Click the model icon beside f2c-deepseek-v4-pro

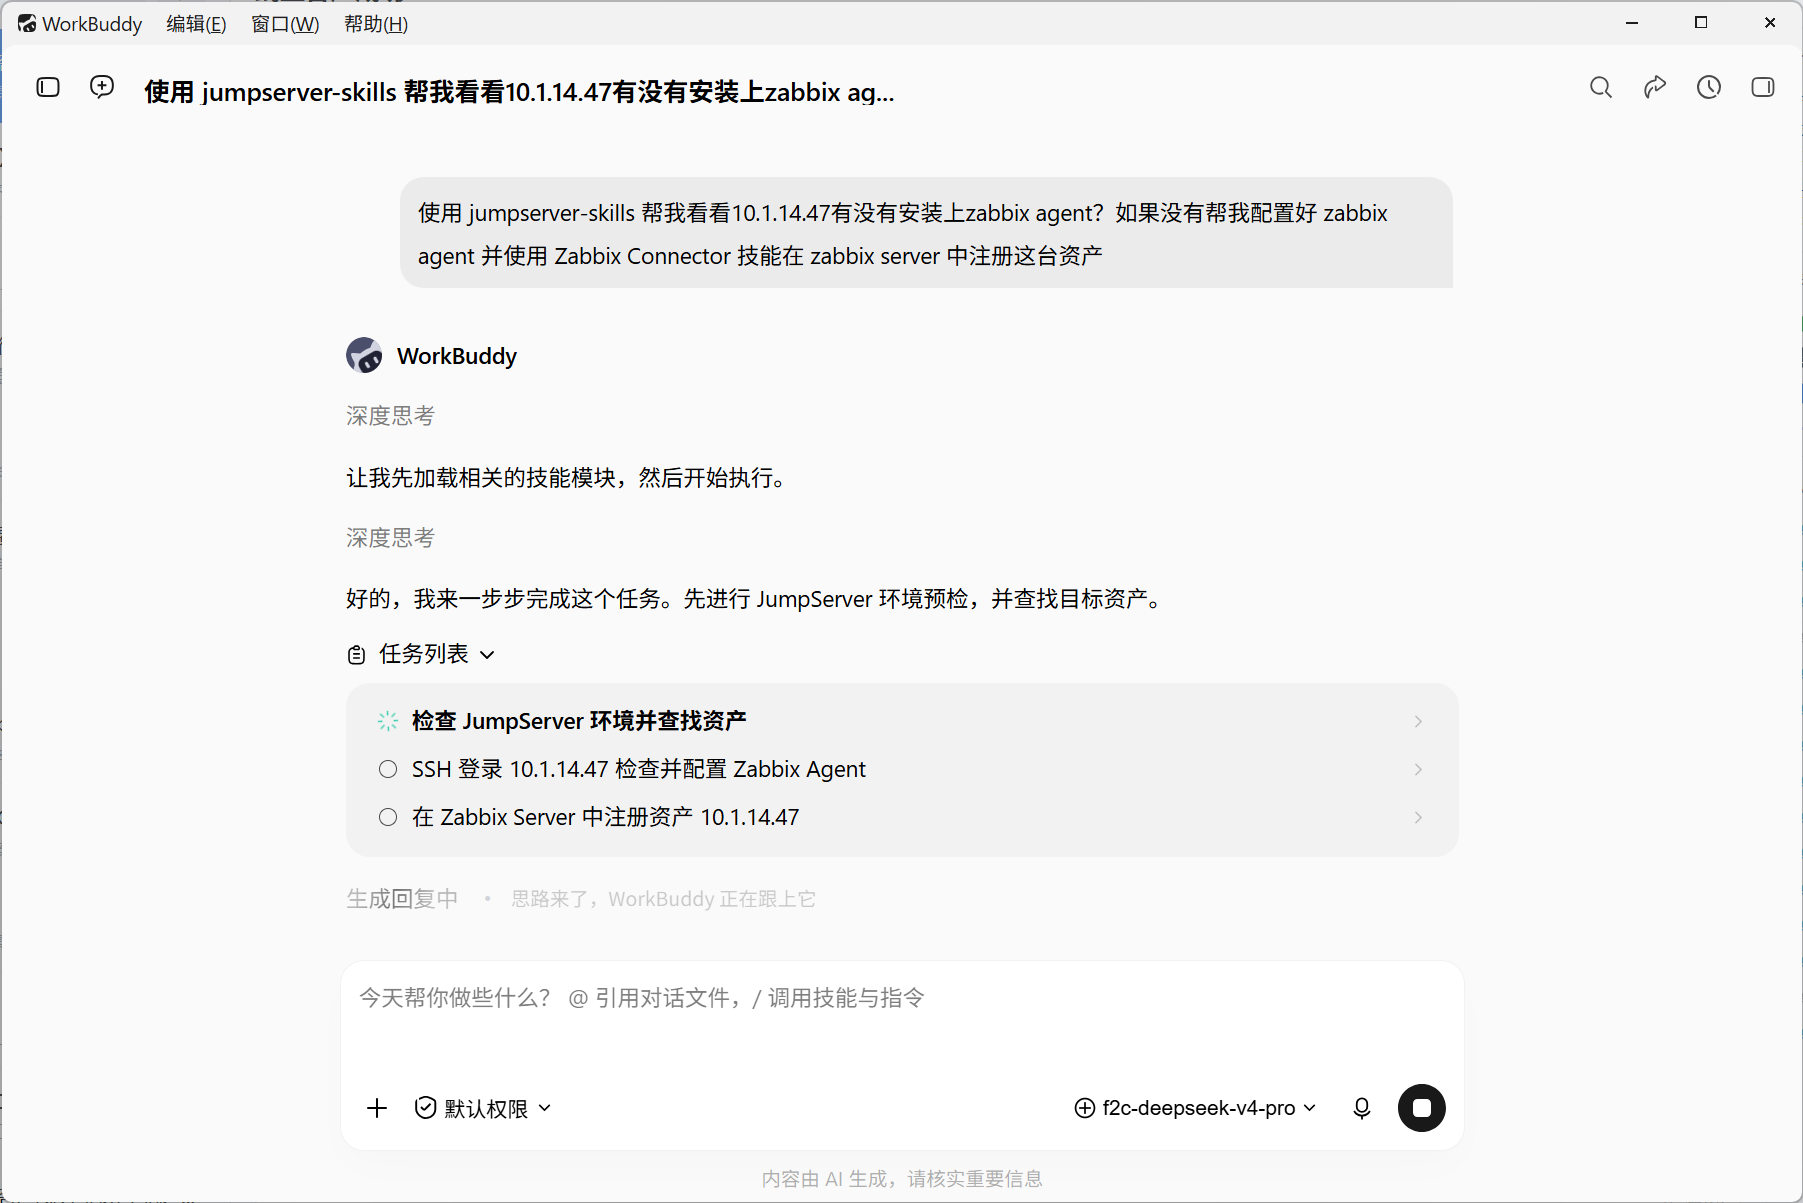1085,1108
